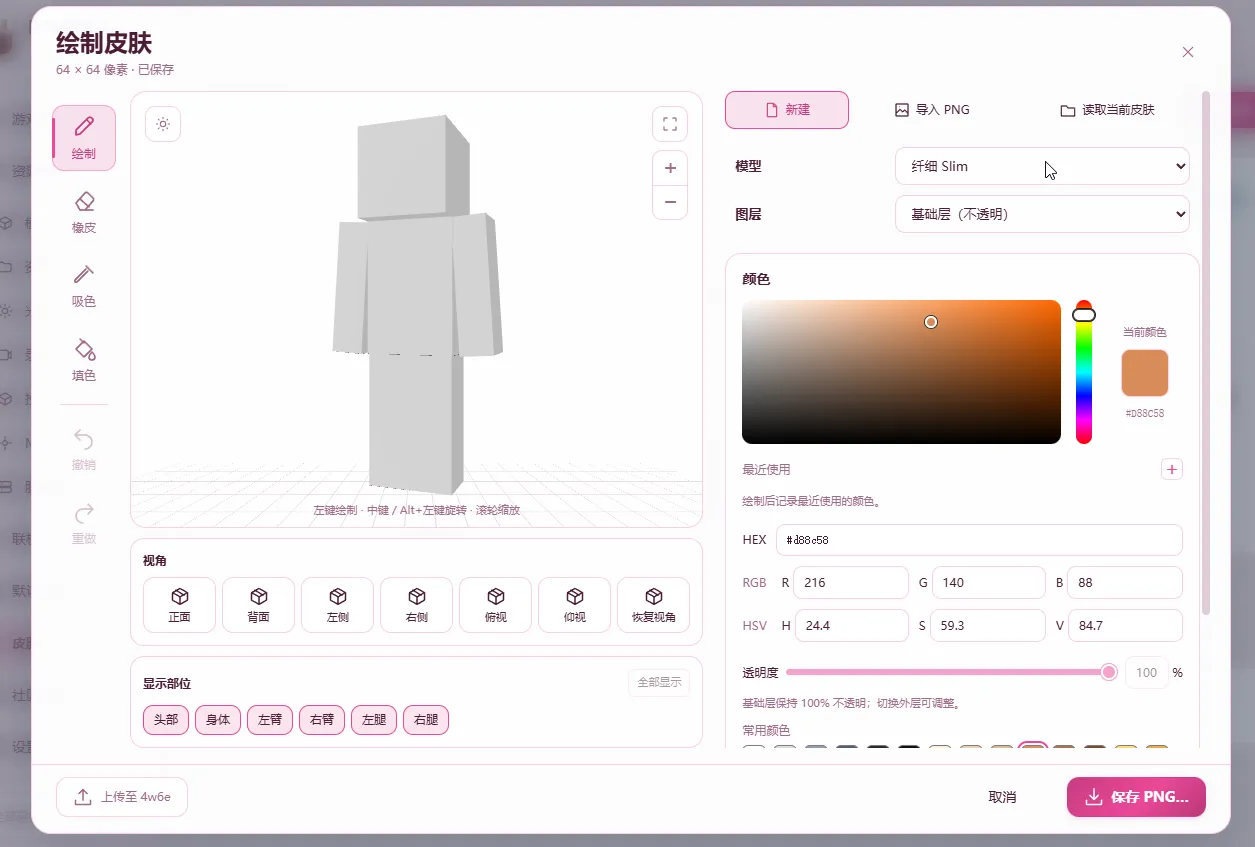The height and width of the screenshot is (847, 1255).
Task: Add a recent color with the plus icon
Action: pos(1172,469)
